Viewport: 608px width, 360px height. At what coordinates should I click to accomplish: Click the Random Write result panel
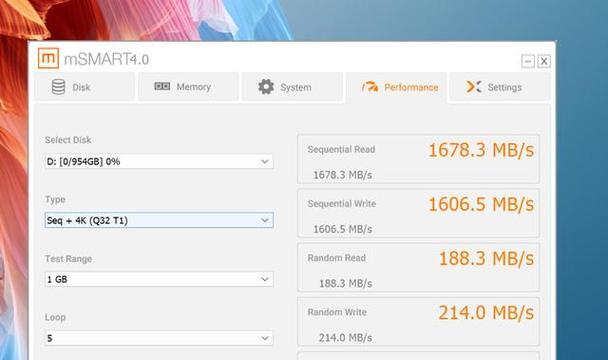(x=418, y=322)
